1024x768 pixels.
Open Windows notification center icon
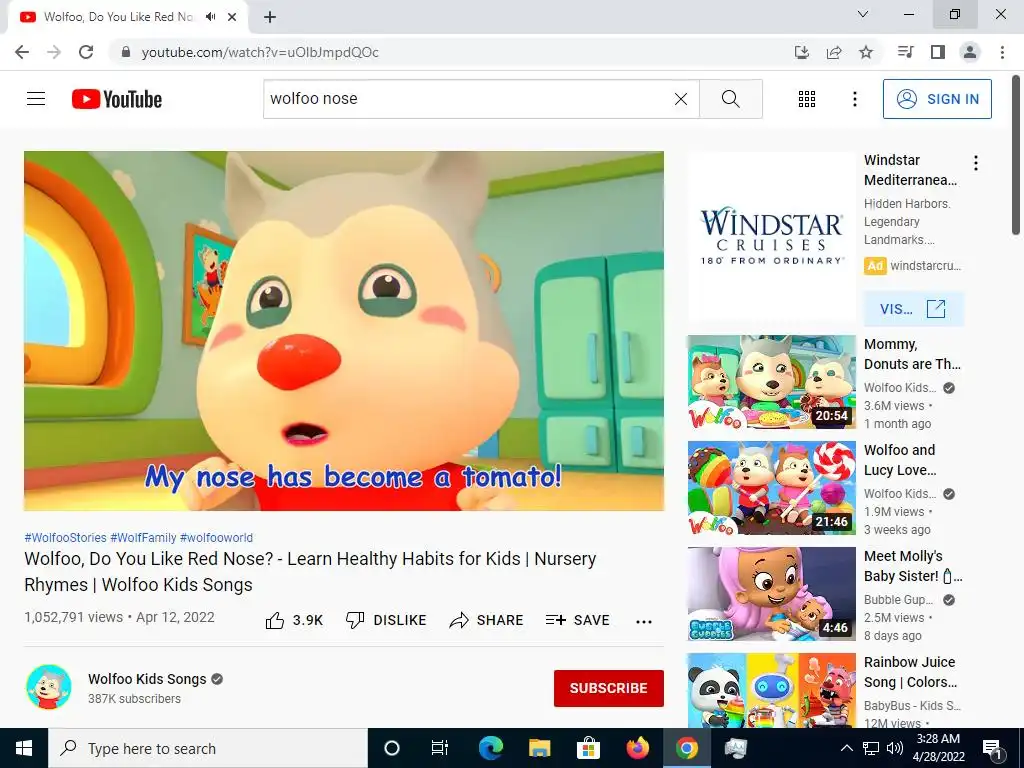point(992,748)
